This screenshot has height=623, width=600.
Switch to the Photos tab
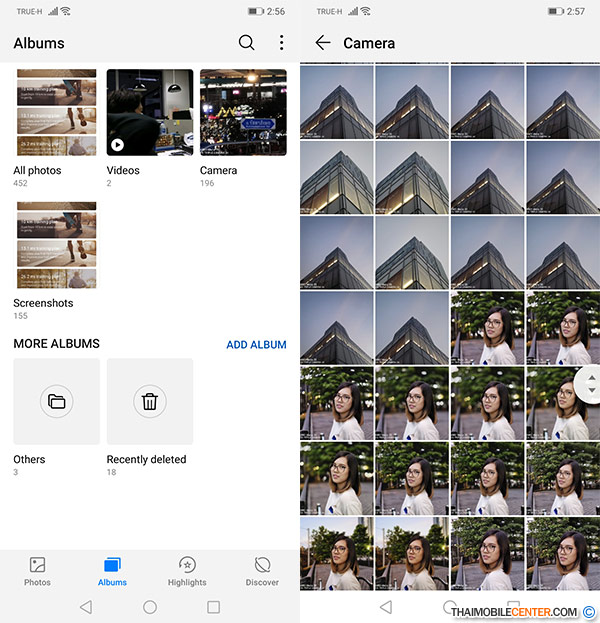click(37, 571)
